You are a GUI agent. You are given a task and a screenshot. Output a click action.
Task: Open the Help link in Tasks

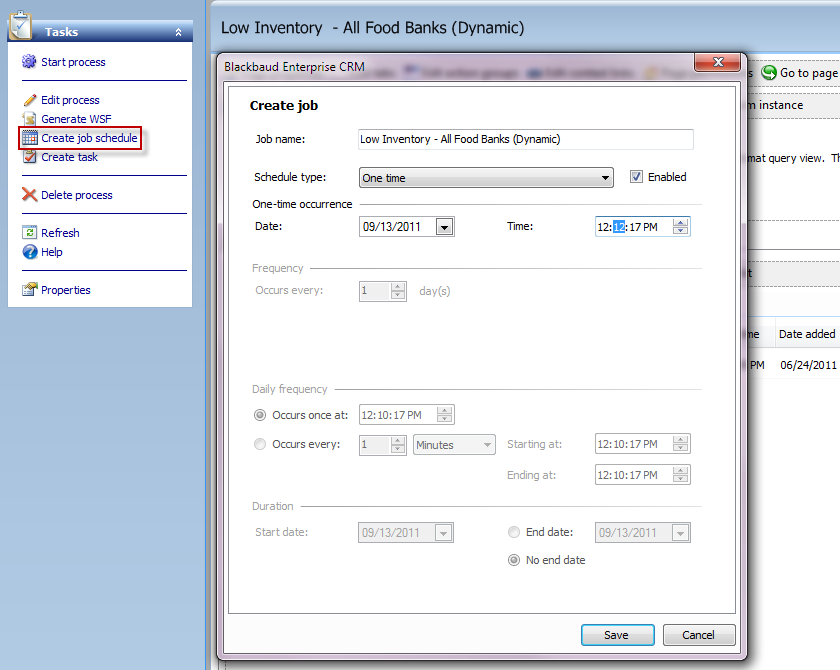(51, 252)
